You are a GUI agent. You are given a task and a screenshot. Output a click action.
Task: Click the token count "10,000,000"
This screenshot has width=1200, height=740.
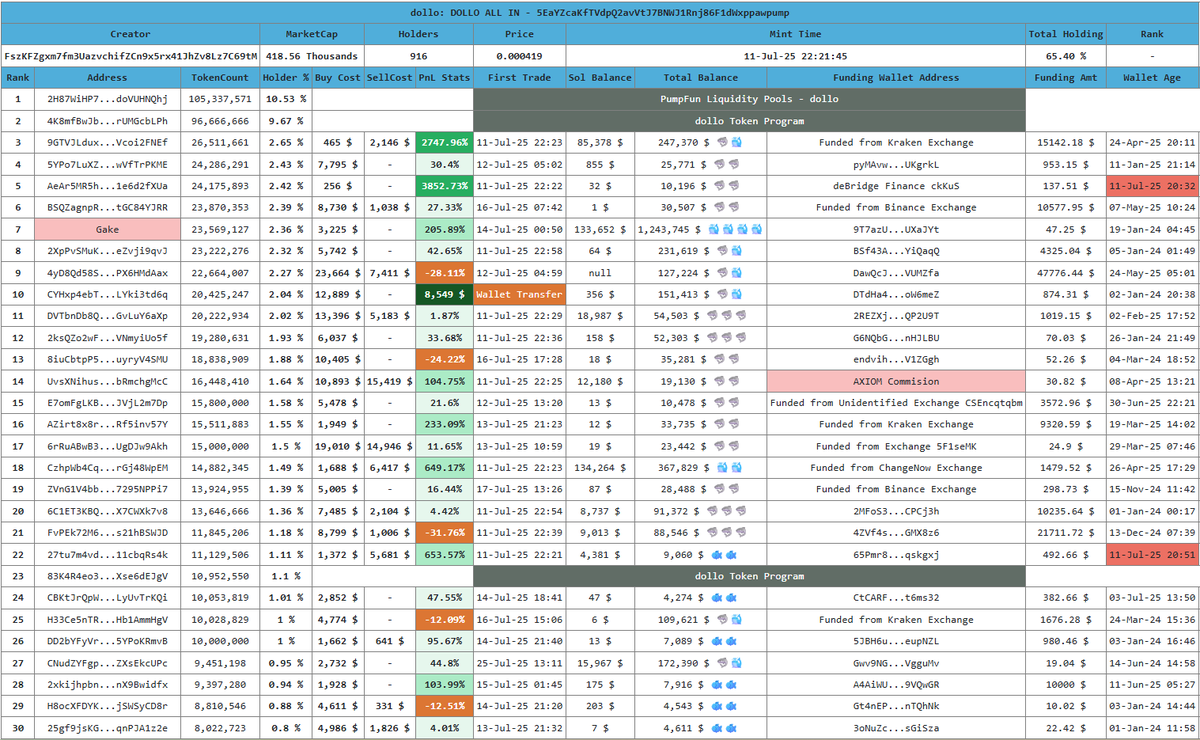point(220,641)
